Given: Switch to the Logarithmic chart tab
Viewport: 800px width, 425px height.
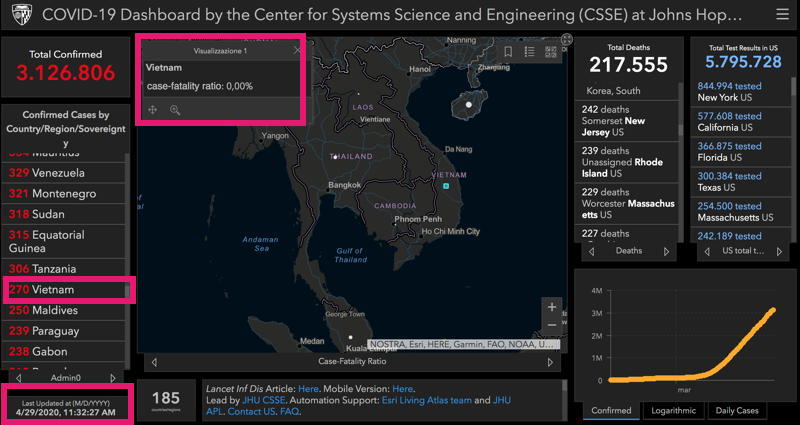Looking at the screenshot, I should click(673, 411).
